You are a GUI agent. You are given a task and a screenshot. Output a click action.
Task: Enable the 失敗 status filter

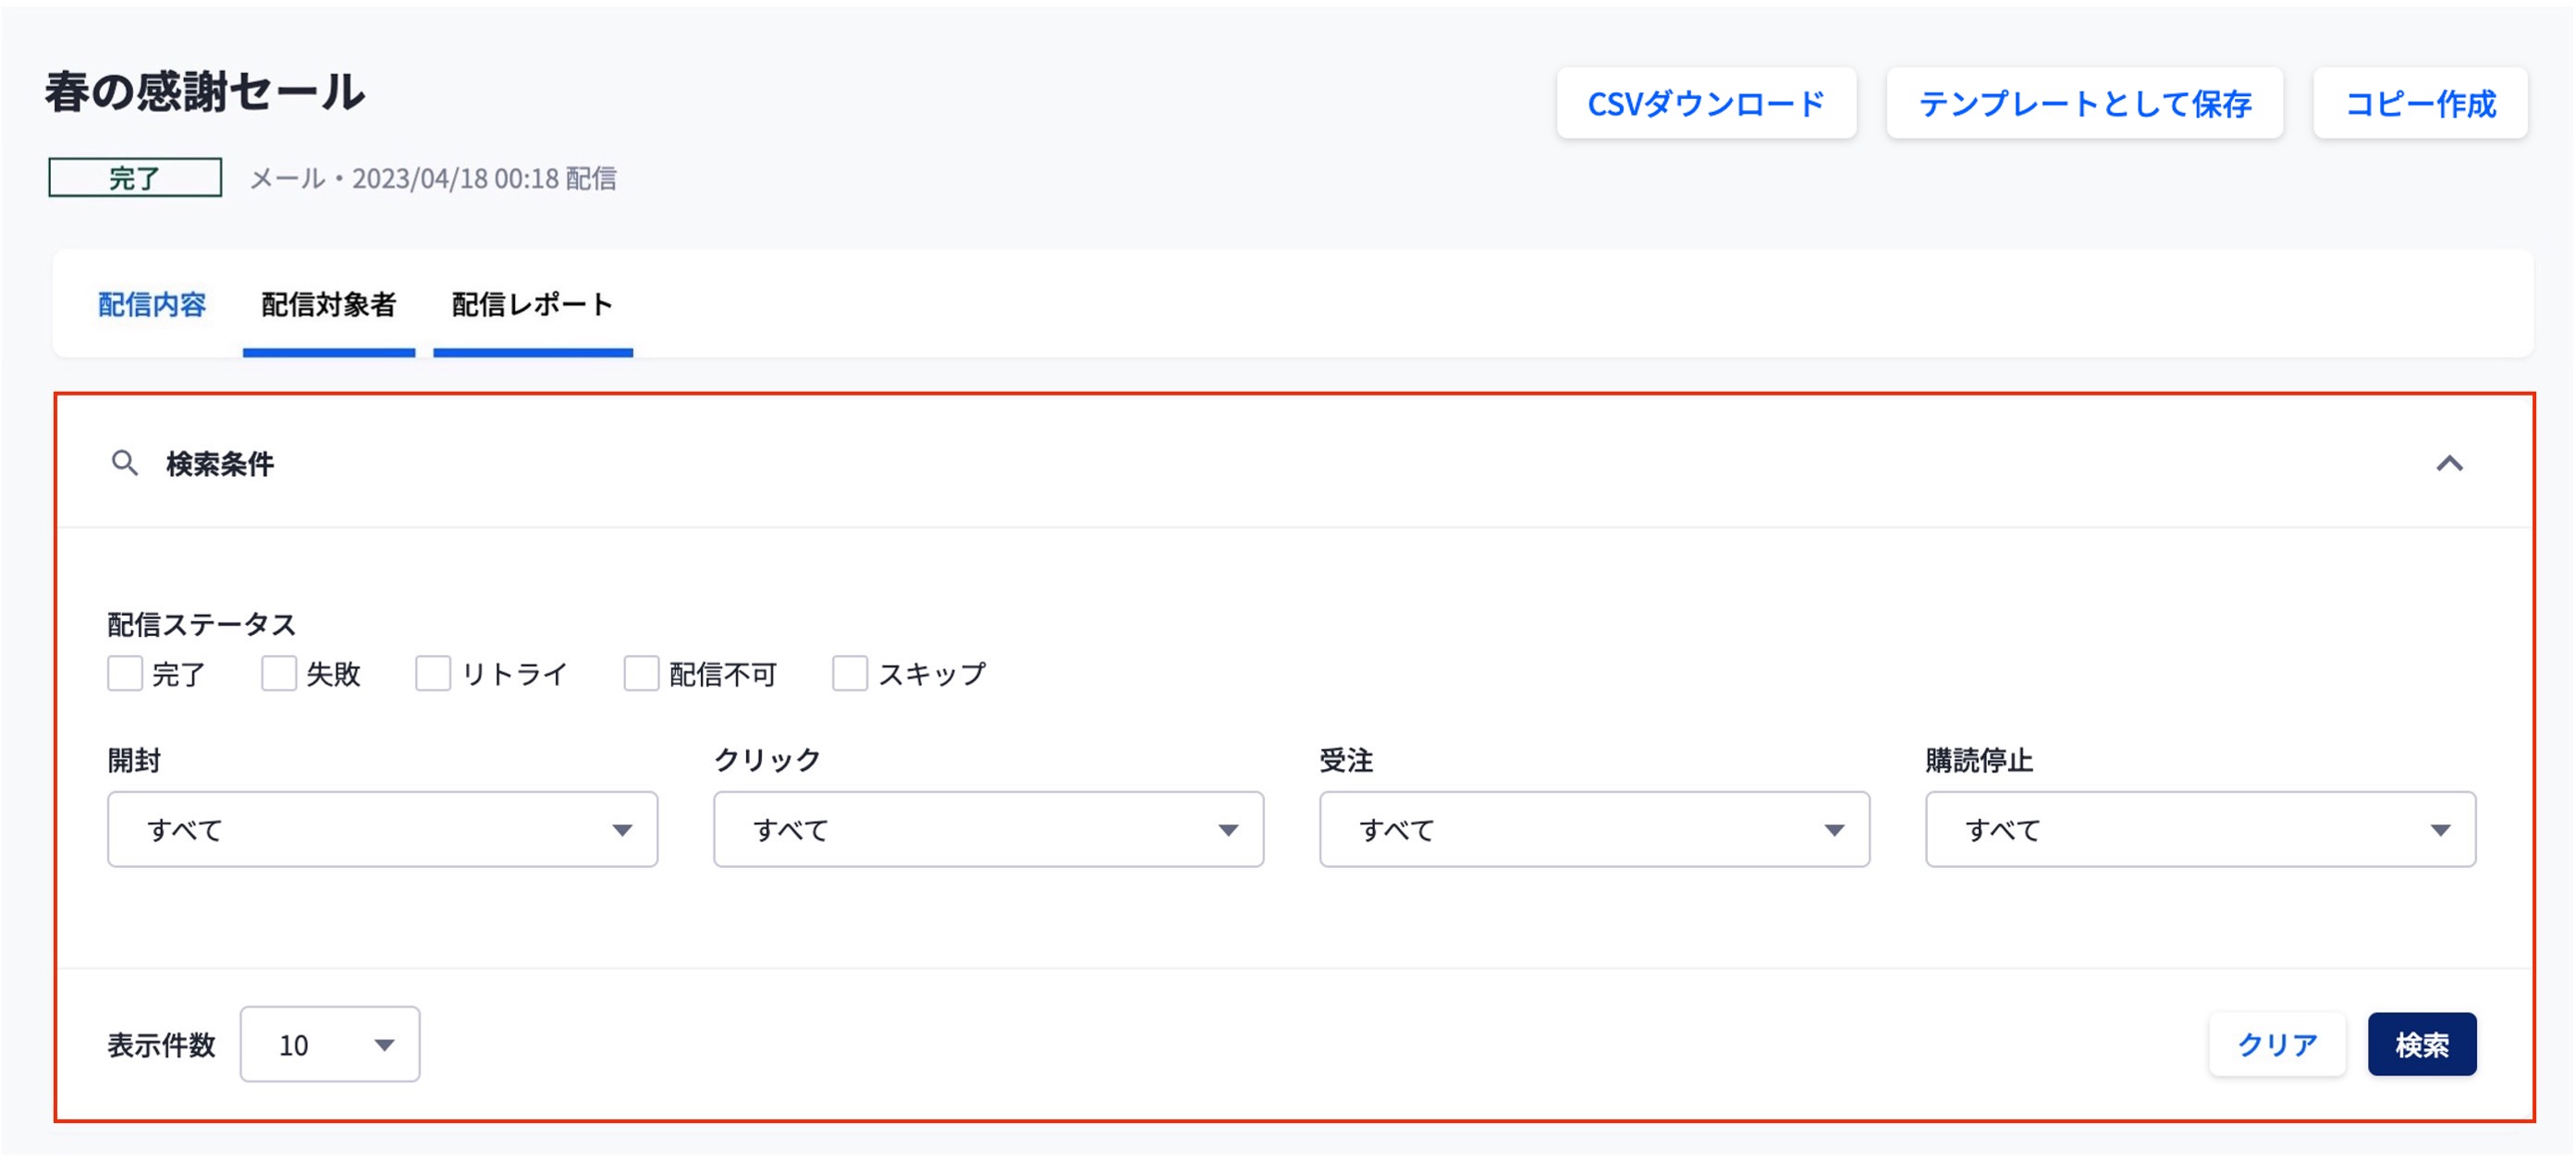[279, 675]
